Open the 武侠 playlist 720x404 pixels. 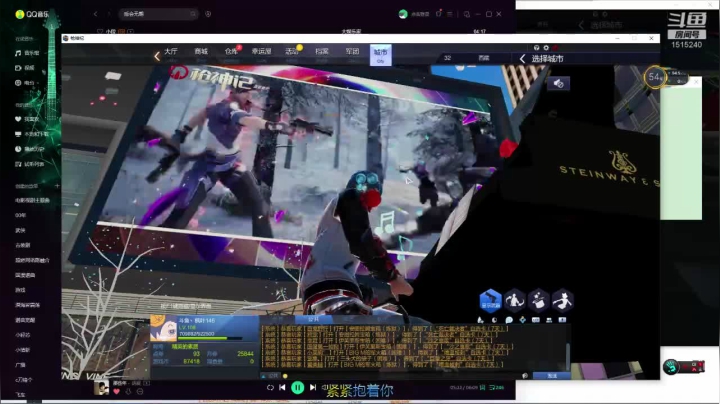(20, 230)
